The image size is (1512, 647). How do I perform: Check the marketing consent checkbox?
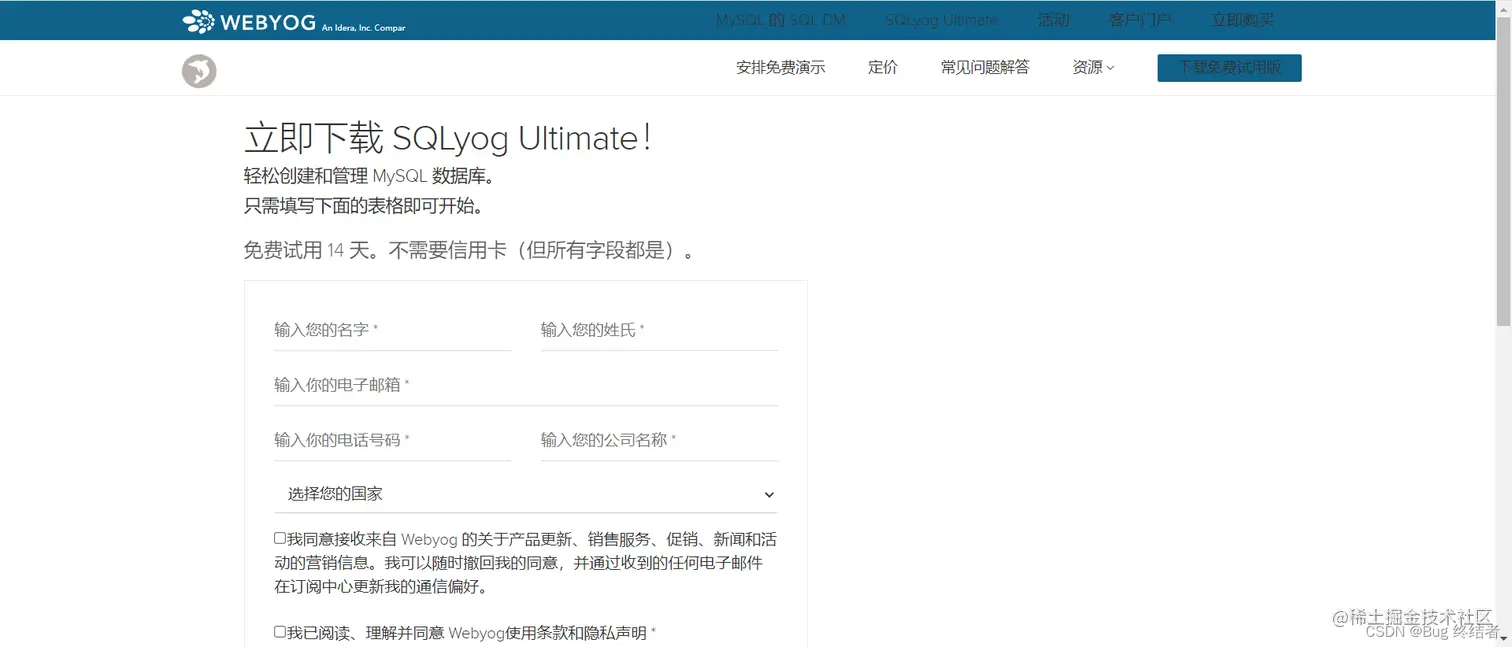(280, 538)
